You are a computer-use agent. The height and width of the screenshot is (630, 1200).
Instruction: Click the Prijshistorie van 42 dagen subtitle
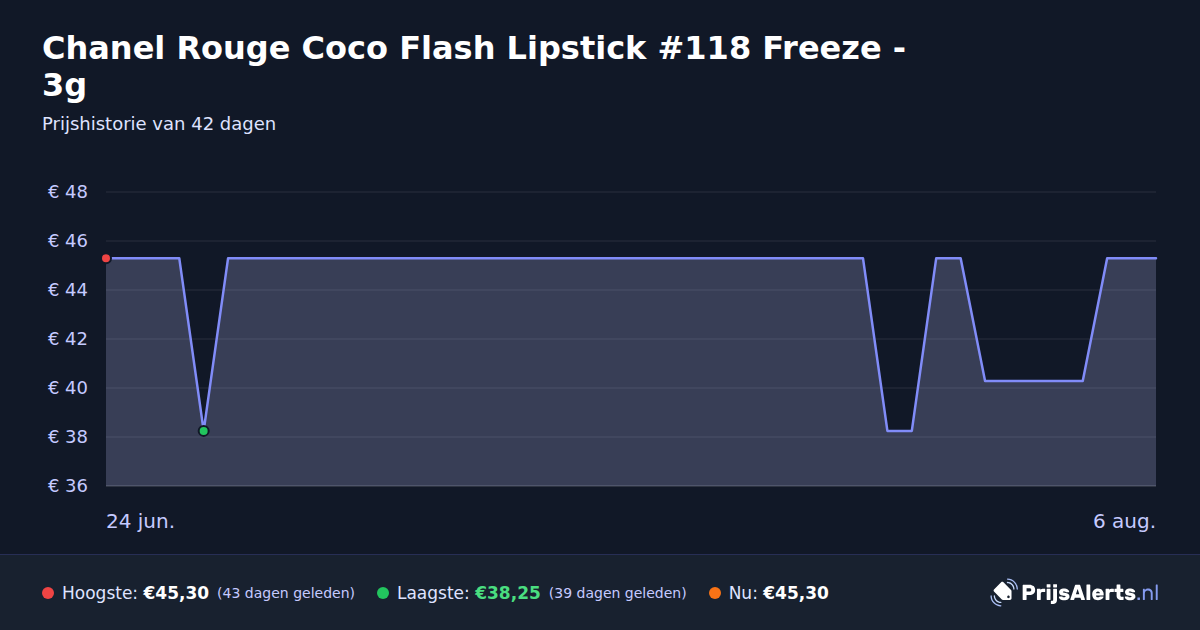pyautogui.click(x=159, y=124)
